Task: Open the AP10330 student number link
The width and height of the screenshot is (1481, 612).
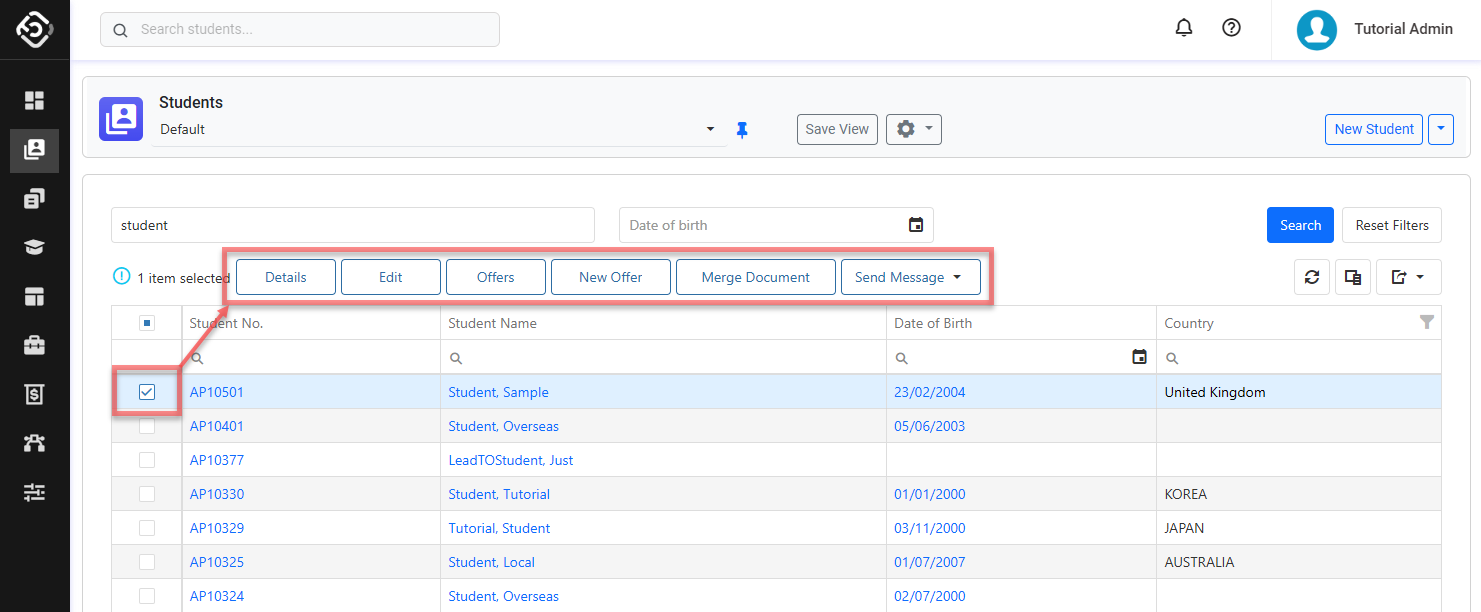Action: pos(217,494)
